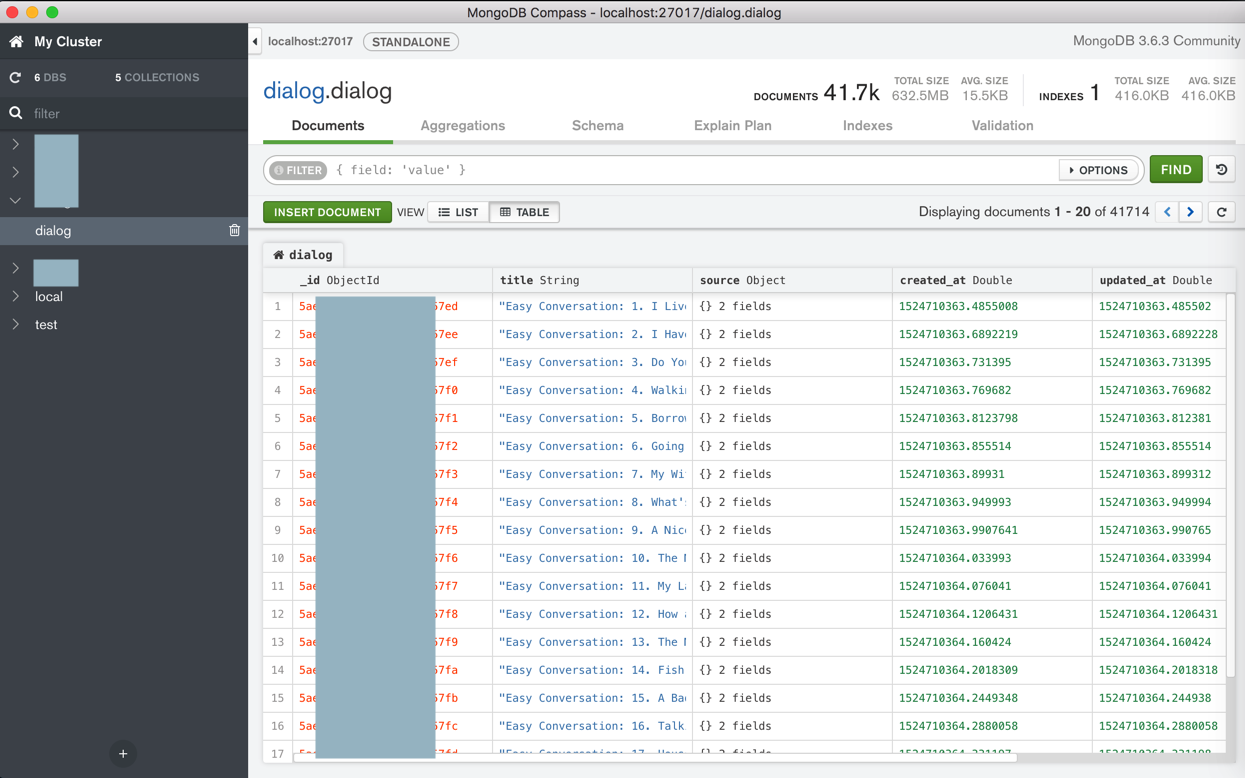Click created_at value 1524710363.4855008
This screenshot has width=1245, height=778.
(958, 306)
